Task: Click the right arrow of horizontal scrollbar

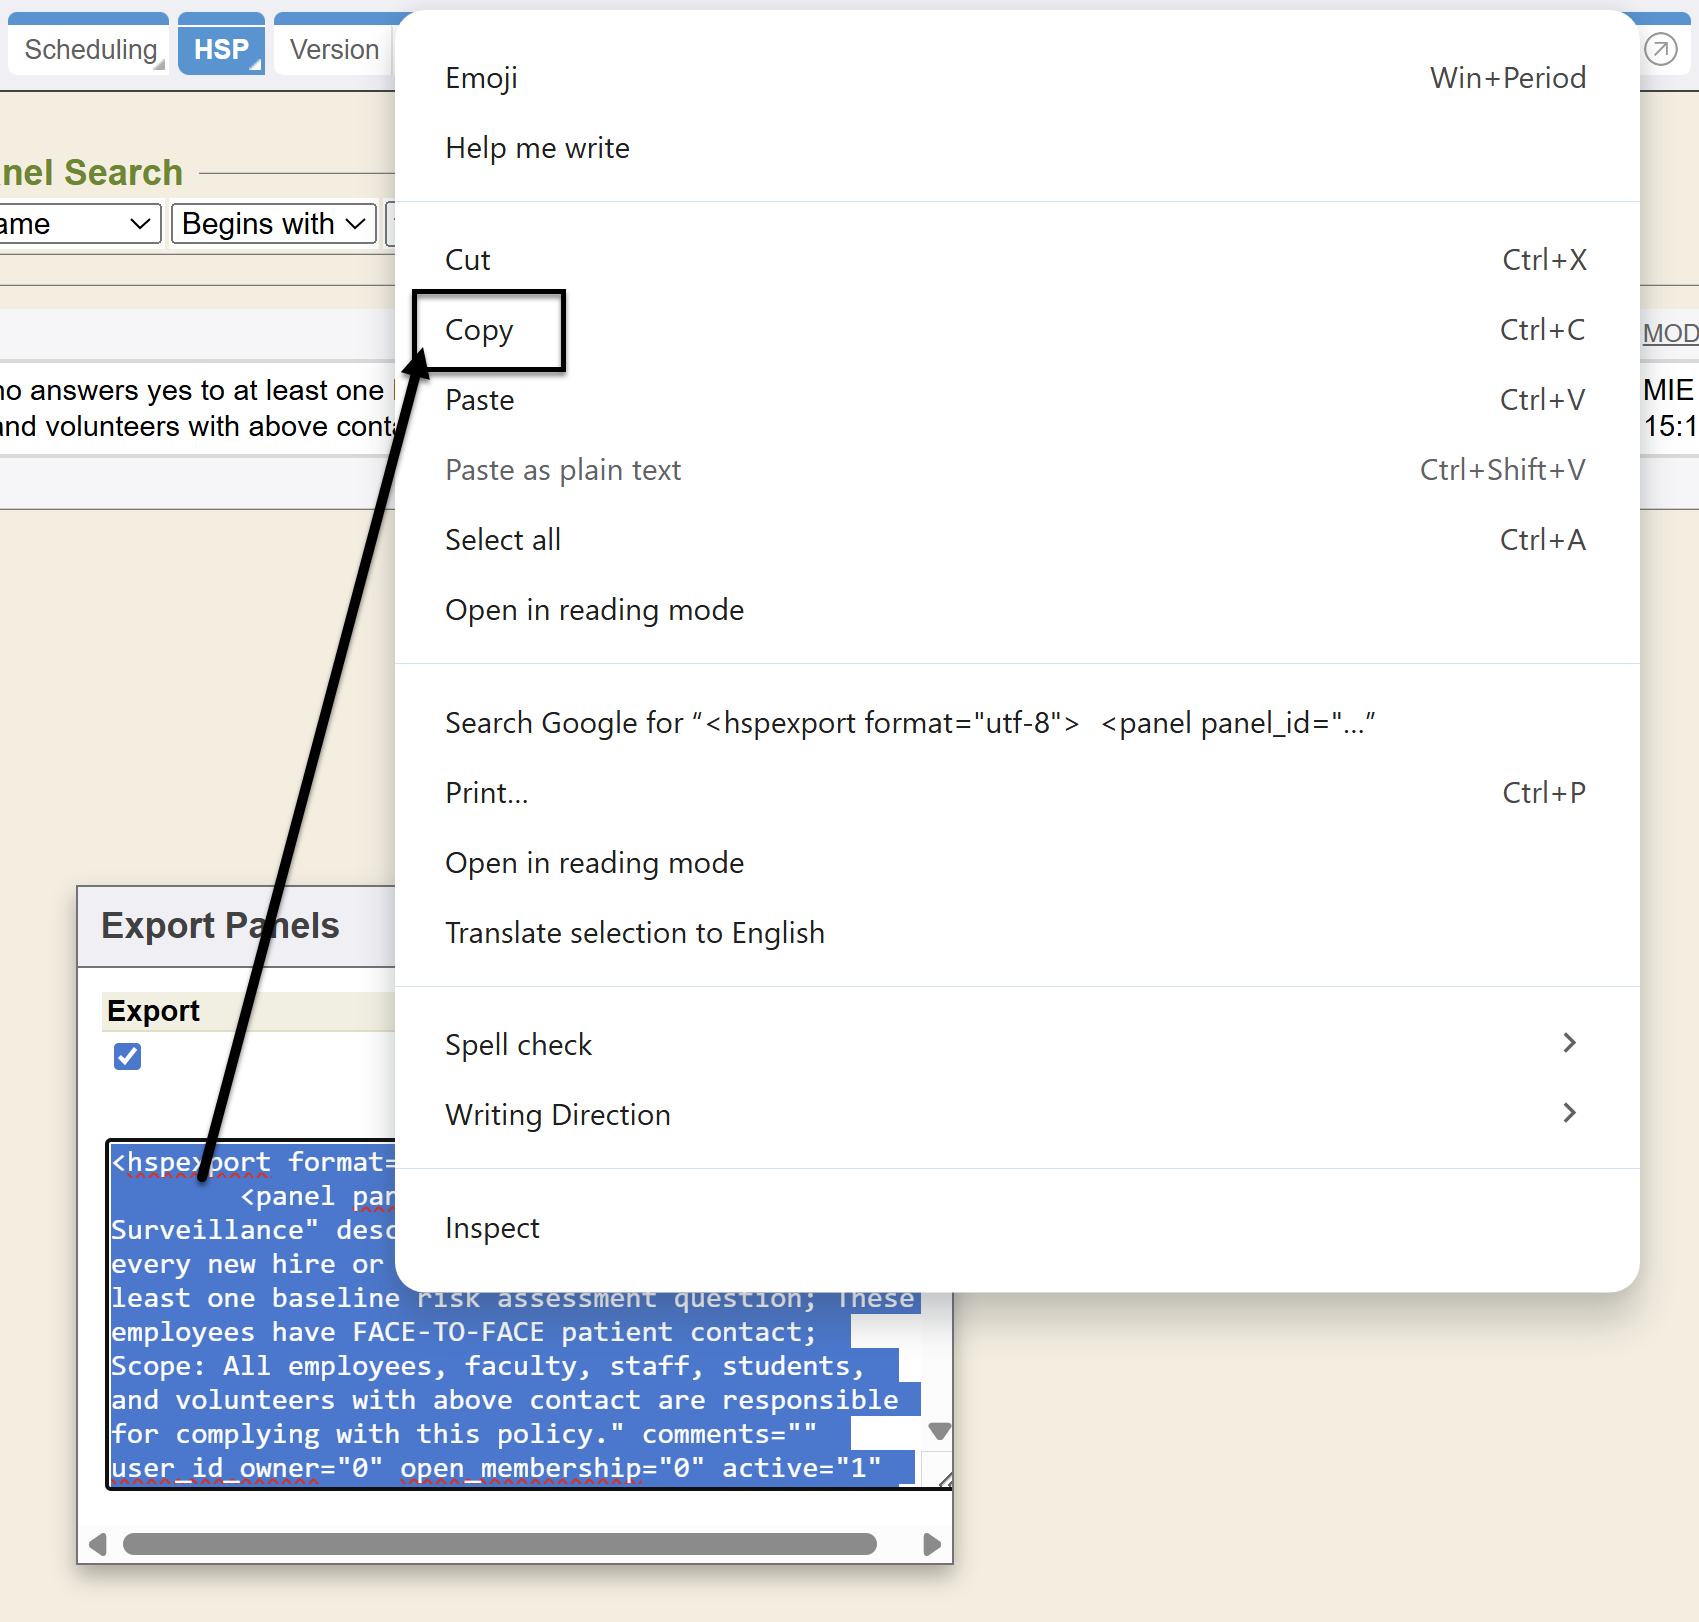Action: click(932, 1544)
